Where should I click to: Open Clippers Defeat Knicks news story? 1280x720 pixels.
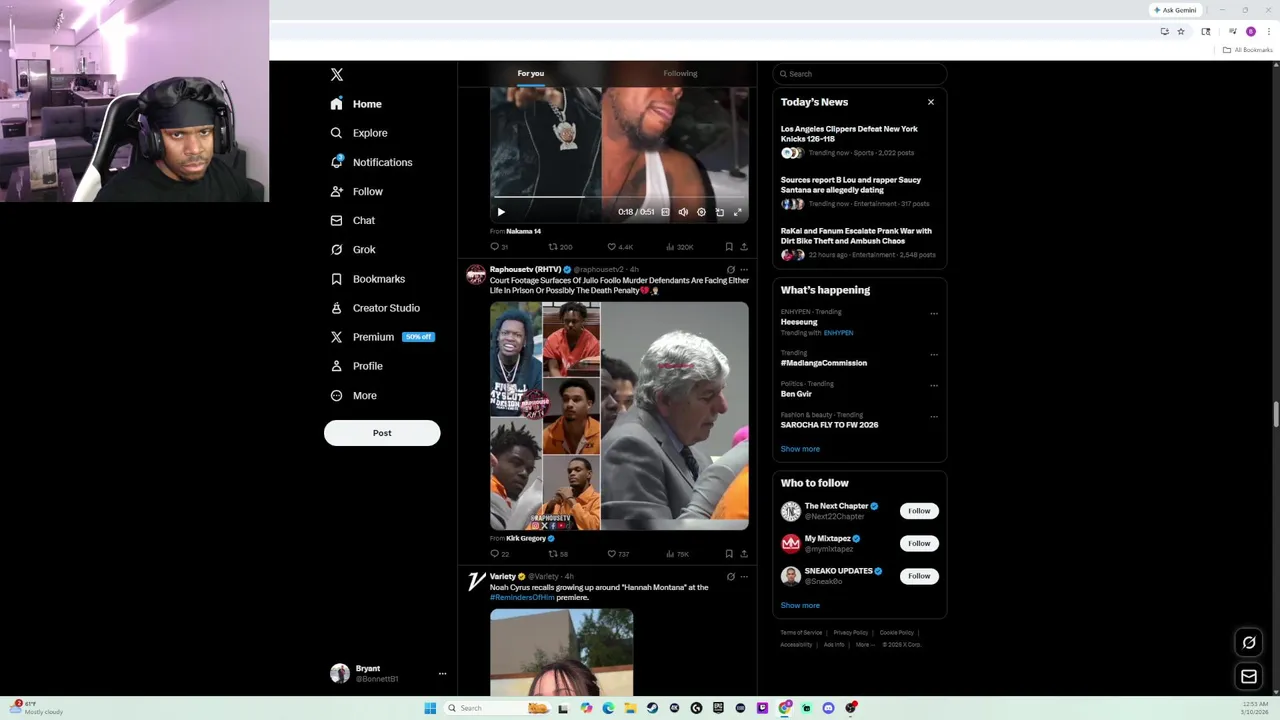point(859,141)
